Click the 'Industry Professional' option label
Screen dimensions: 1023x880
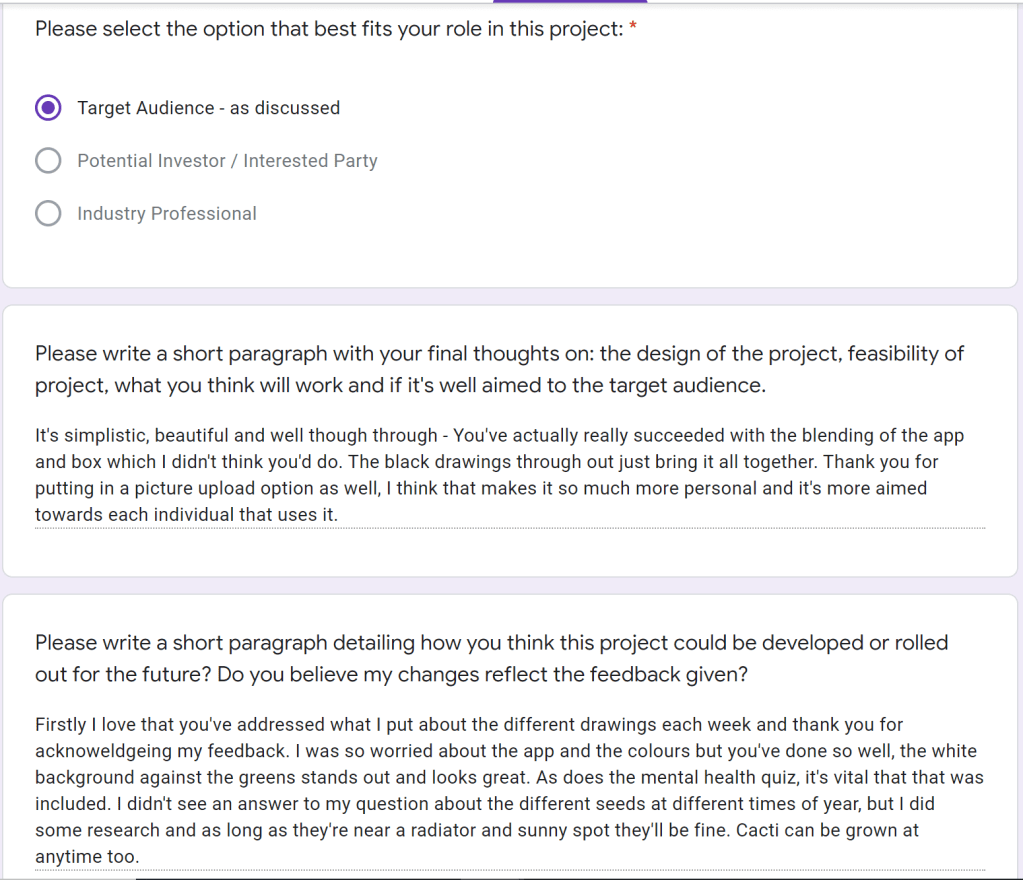[x=167, y=214]
